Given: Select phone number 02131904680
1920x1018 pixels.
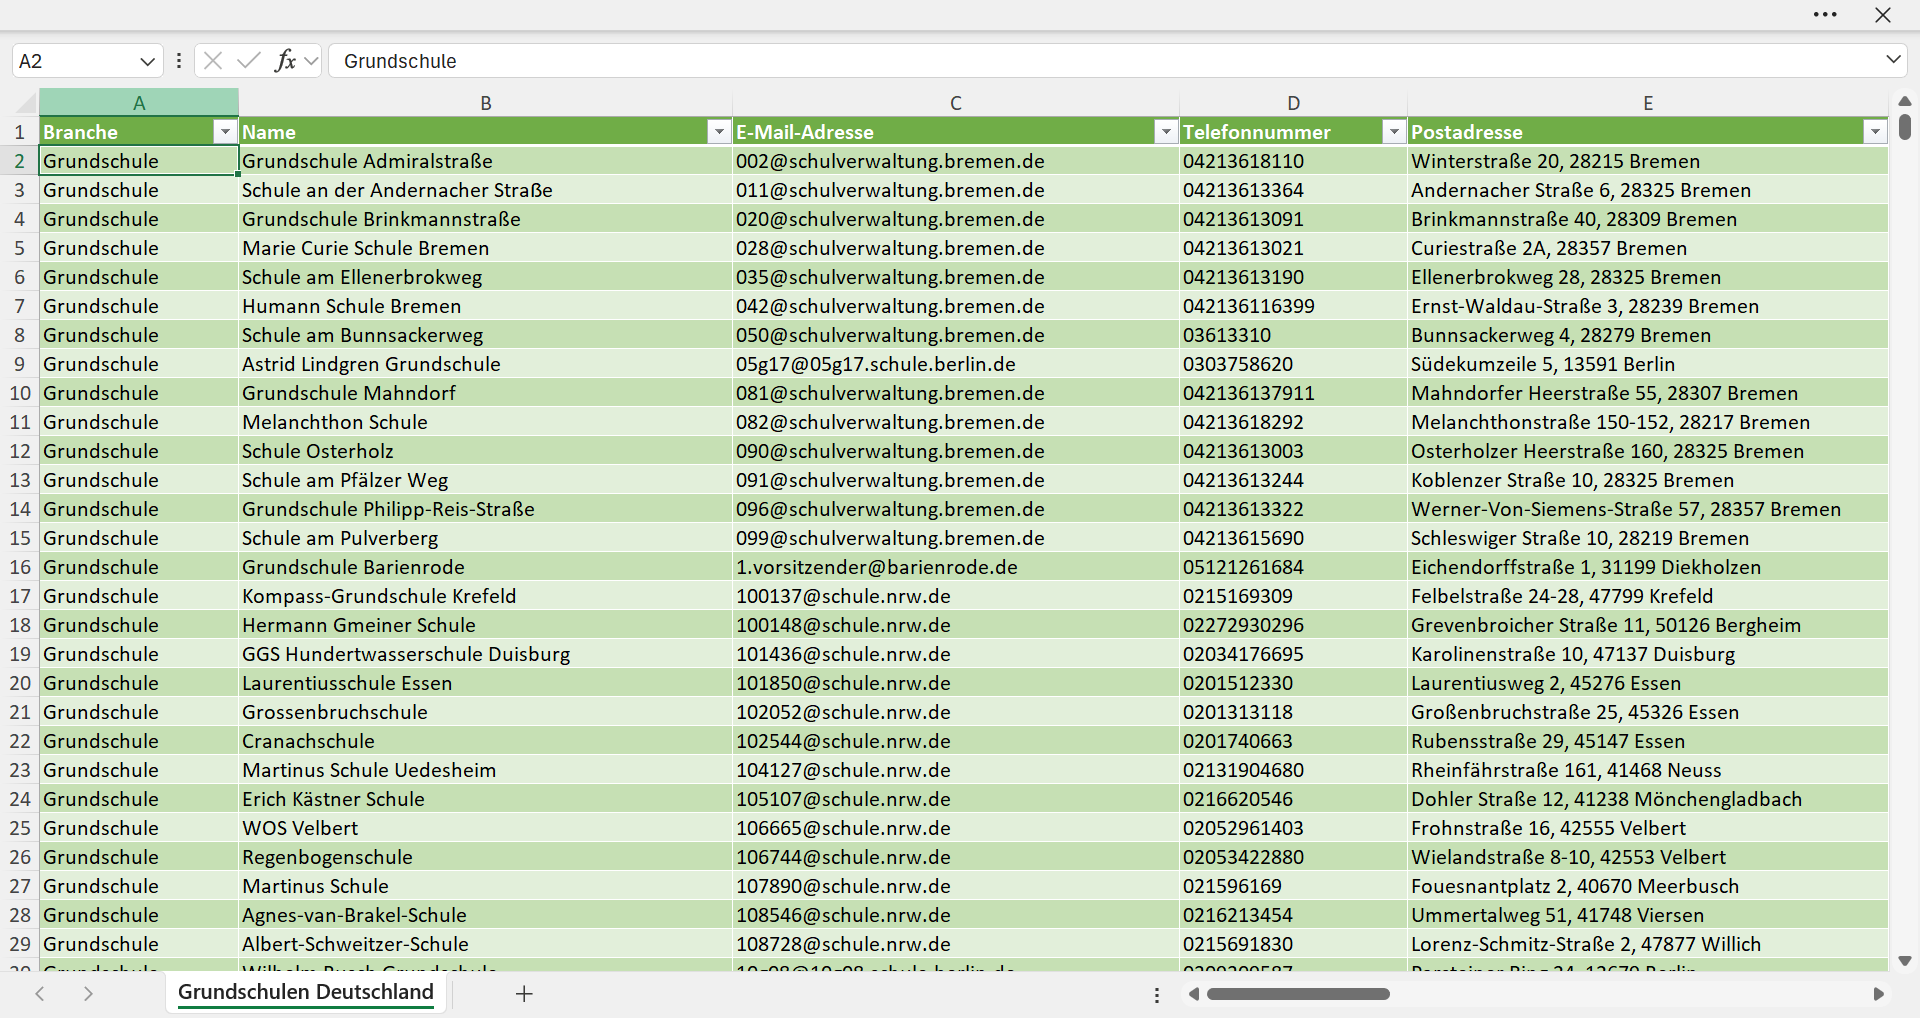Looking at the screenshot, I should pyautogui.click(x=1294, y=770).
